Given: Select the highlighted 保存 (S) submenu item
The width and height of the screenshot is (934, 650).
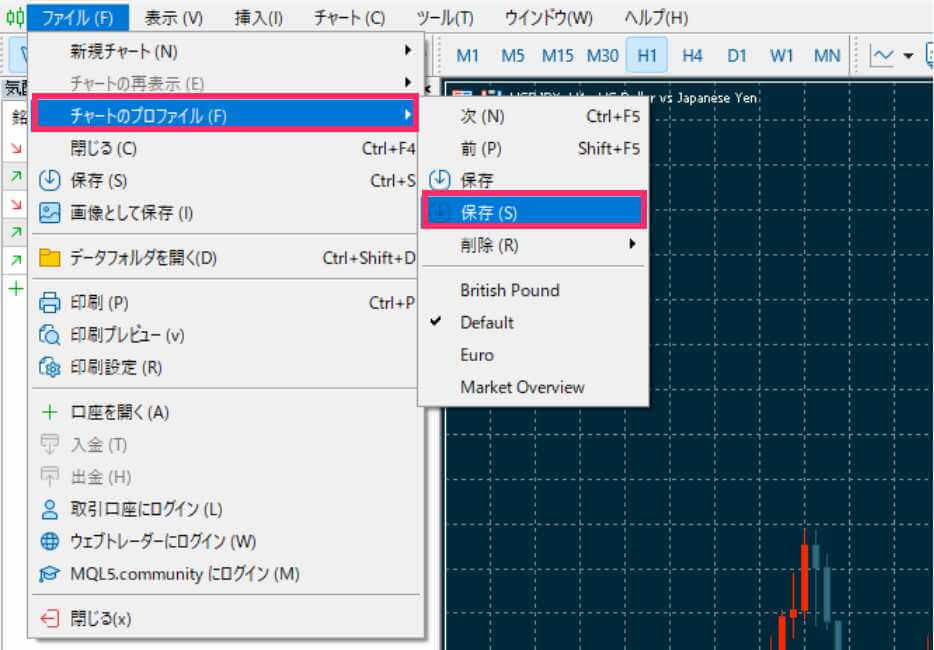Looking at the screenshot, I should coord(489,213).
